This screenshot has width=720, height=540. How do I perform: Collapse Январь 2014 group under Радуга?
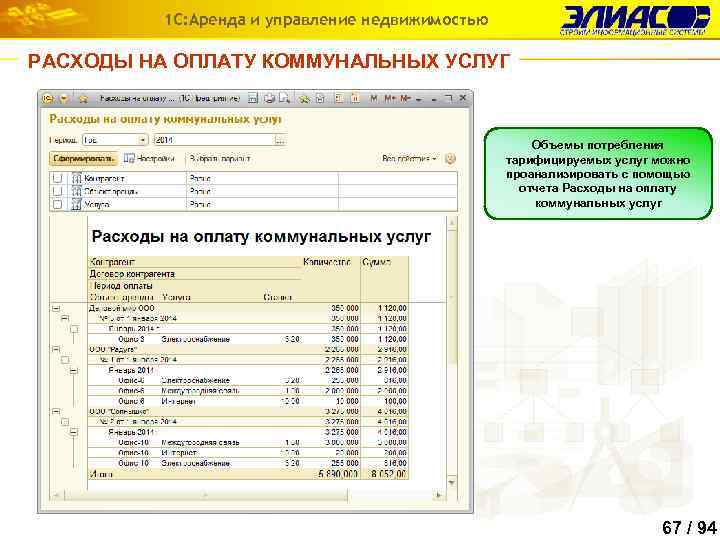coord(73,370)
